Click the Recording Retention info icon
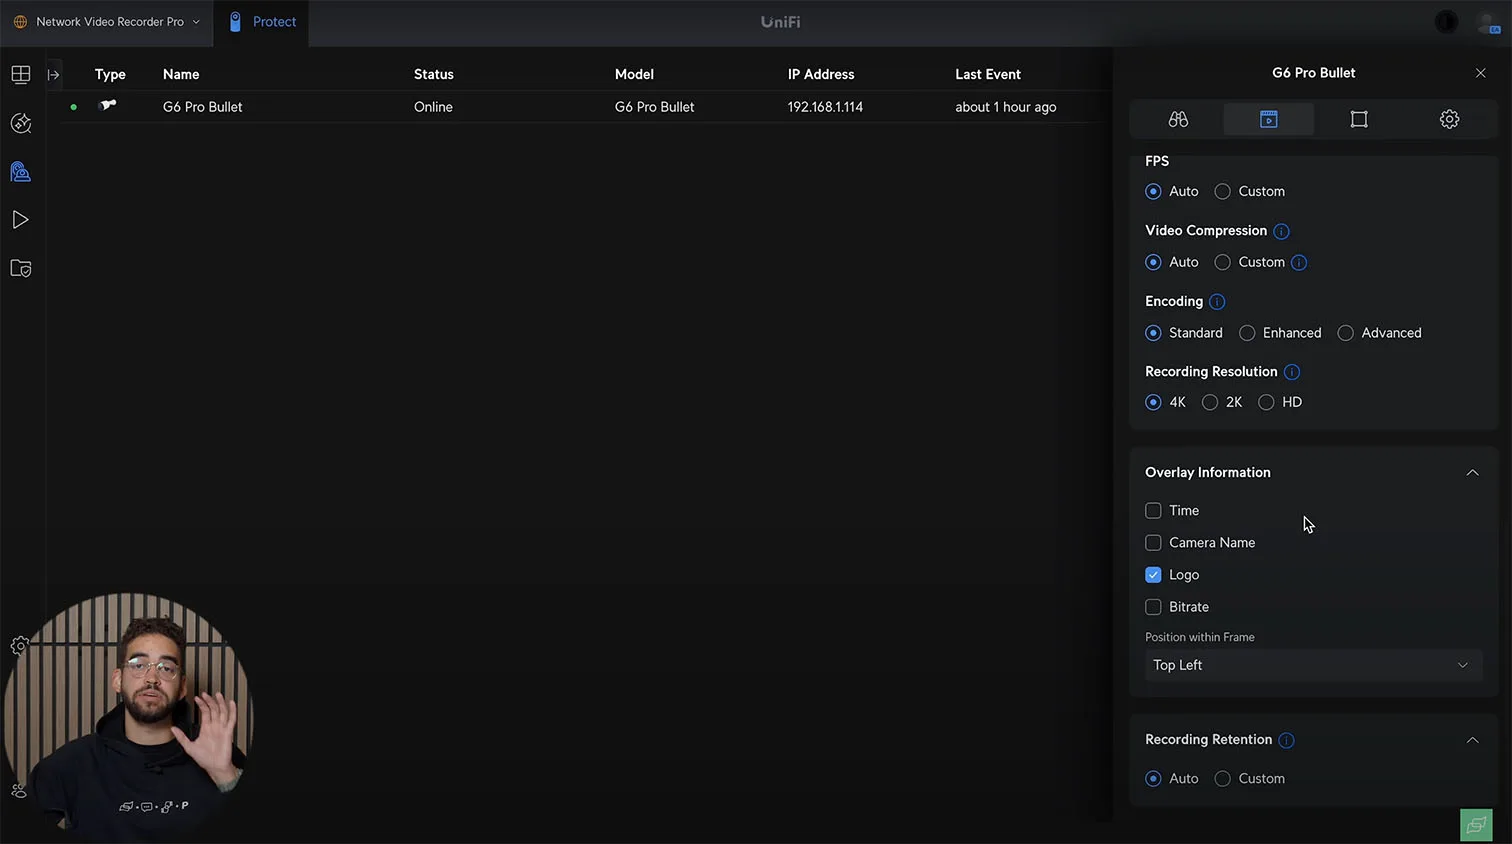1512x844 pixels. 1286,741
